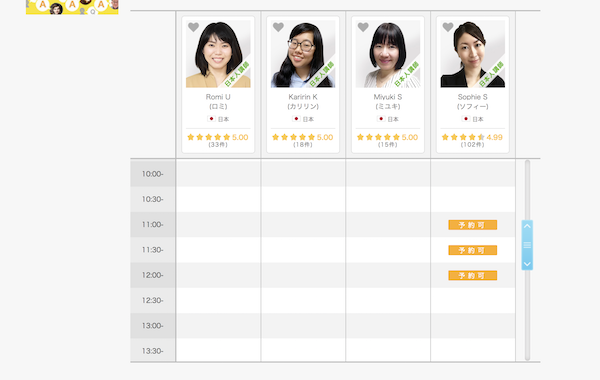Favorite tutor Romi U with heart icon
The image size is (600, 380).
pyautogui.click(x=193, y=27)
